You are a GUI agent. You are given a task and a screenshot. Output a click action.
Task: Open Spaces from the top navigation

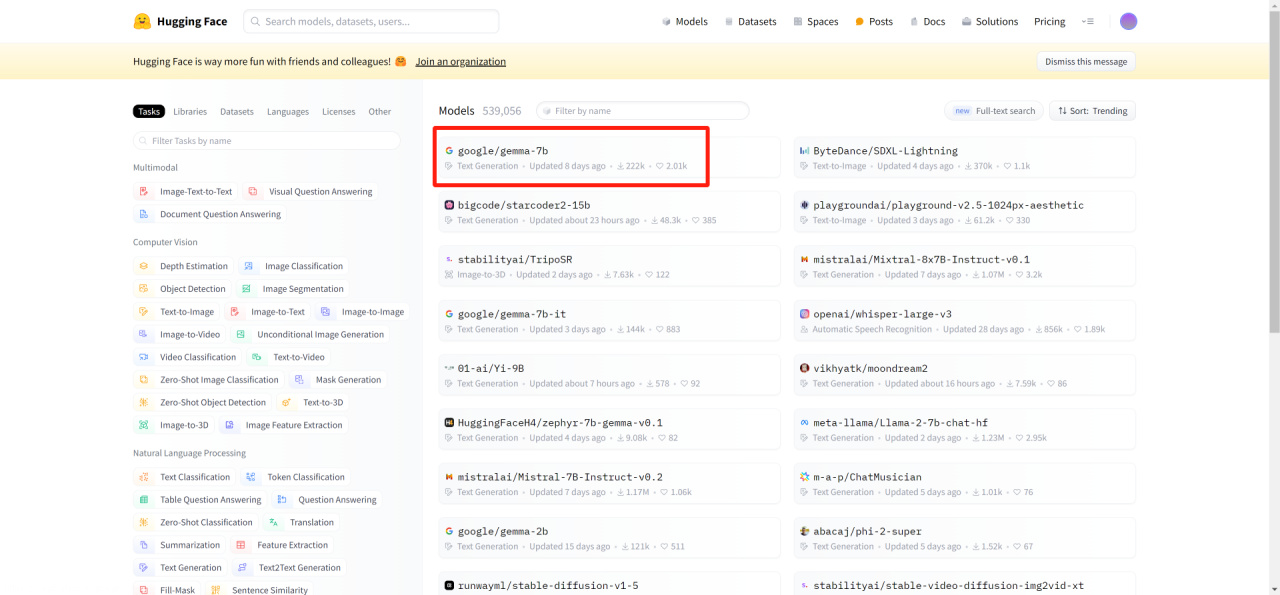tap(816, 21)
